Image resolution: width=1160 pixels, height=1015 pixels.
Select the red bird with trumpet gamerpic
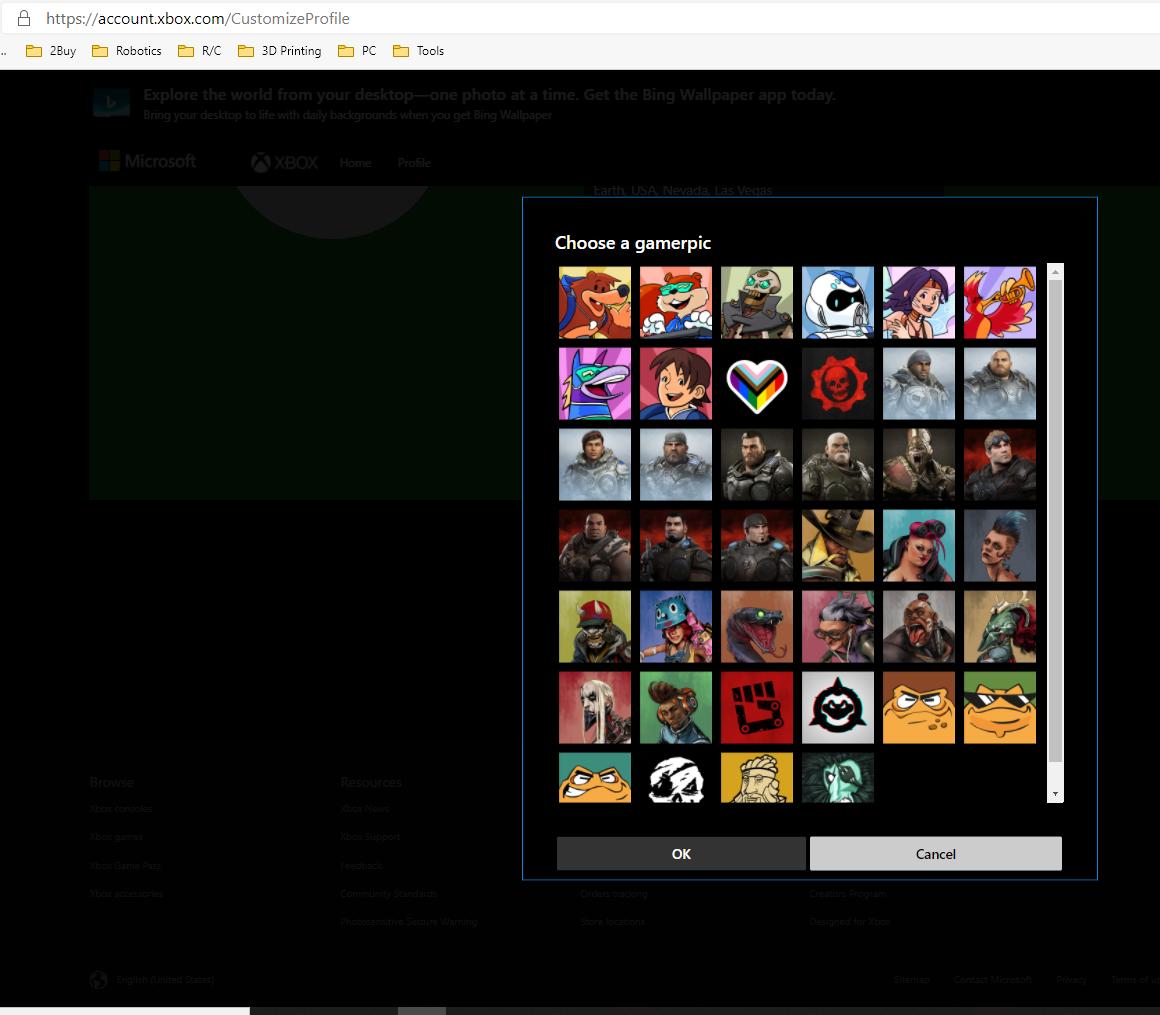[999, 303]
